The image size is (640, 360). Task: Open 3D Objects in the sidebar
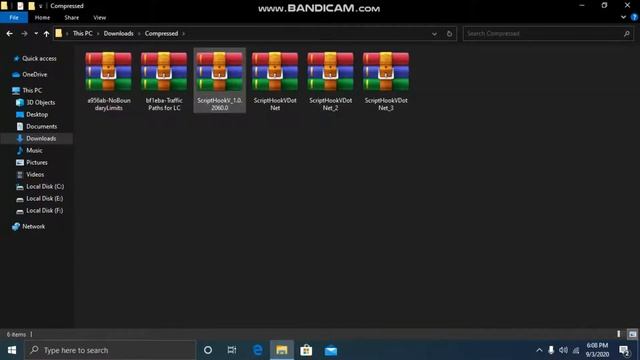[40, 102]
